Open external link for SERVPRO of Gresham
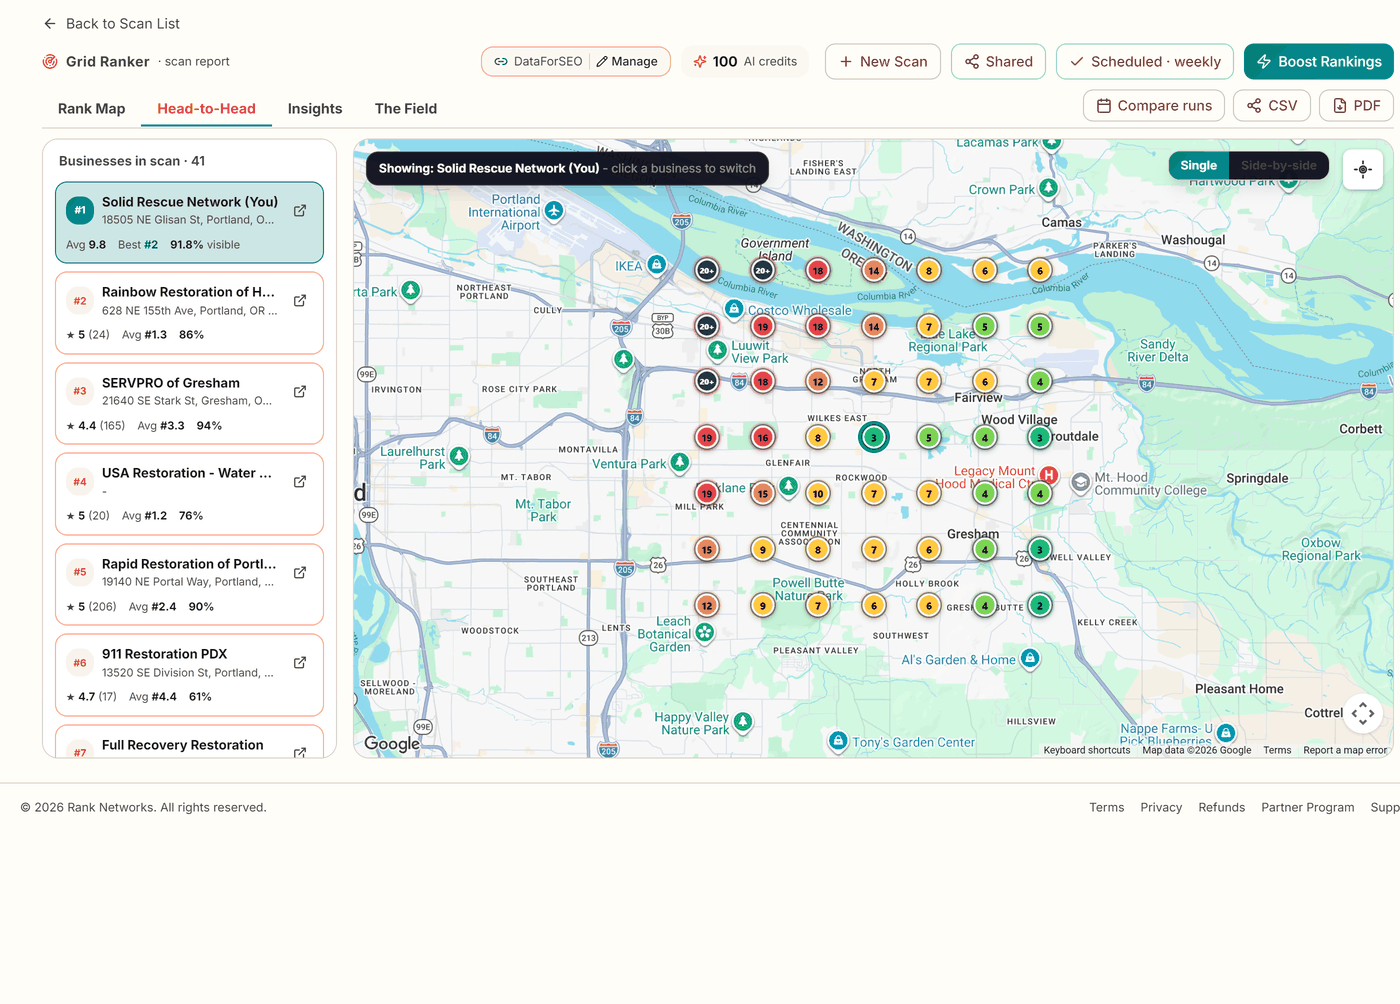Image resolution: width=1400 pixels, height=1004 pixels. click(300, 392)
